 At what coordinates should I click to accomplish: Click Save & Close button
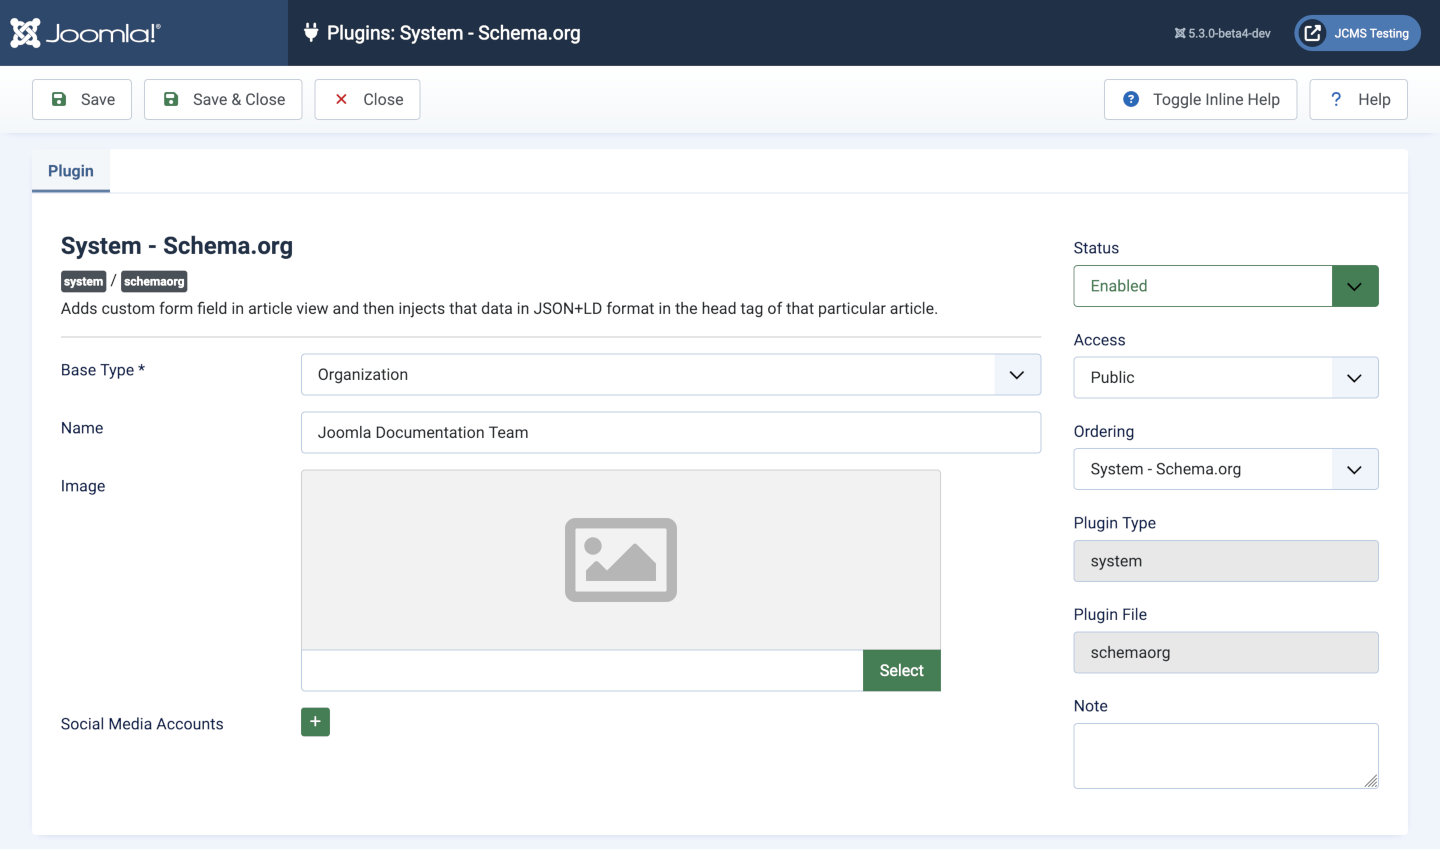tap(223, 99)
